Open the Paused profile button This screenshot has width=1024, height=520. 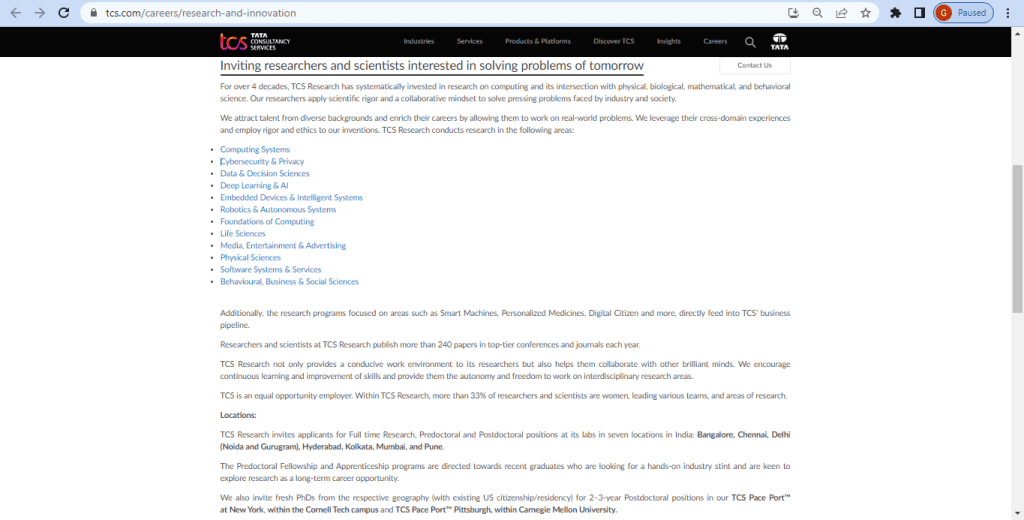tap(963, 12)
